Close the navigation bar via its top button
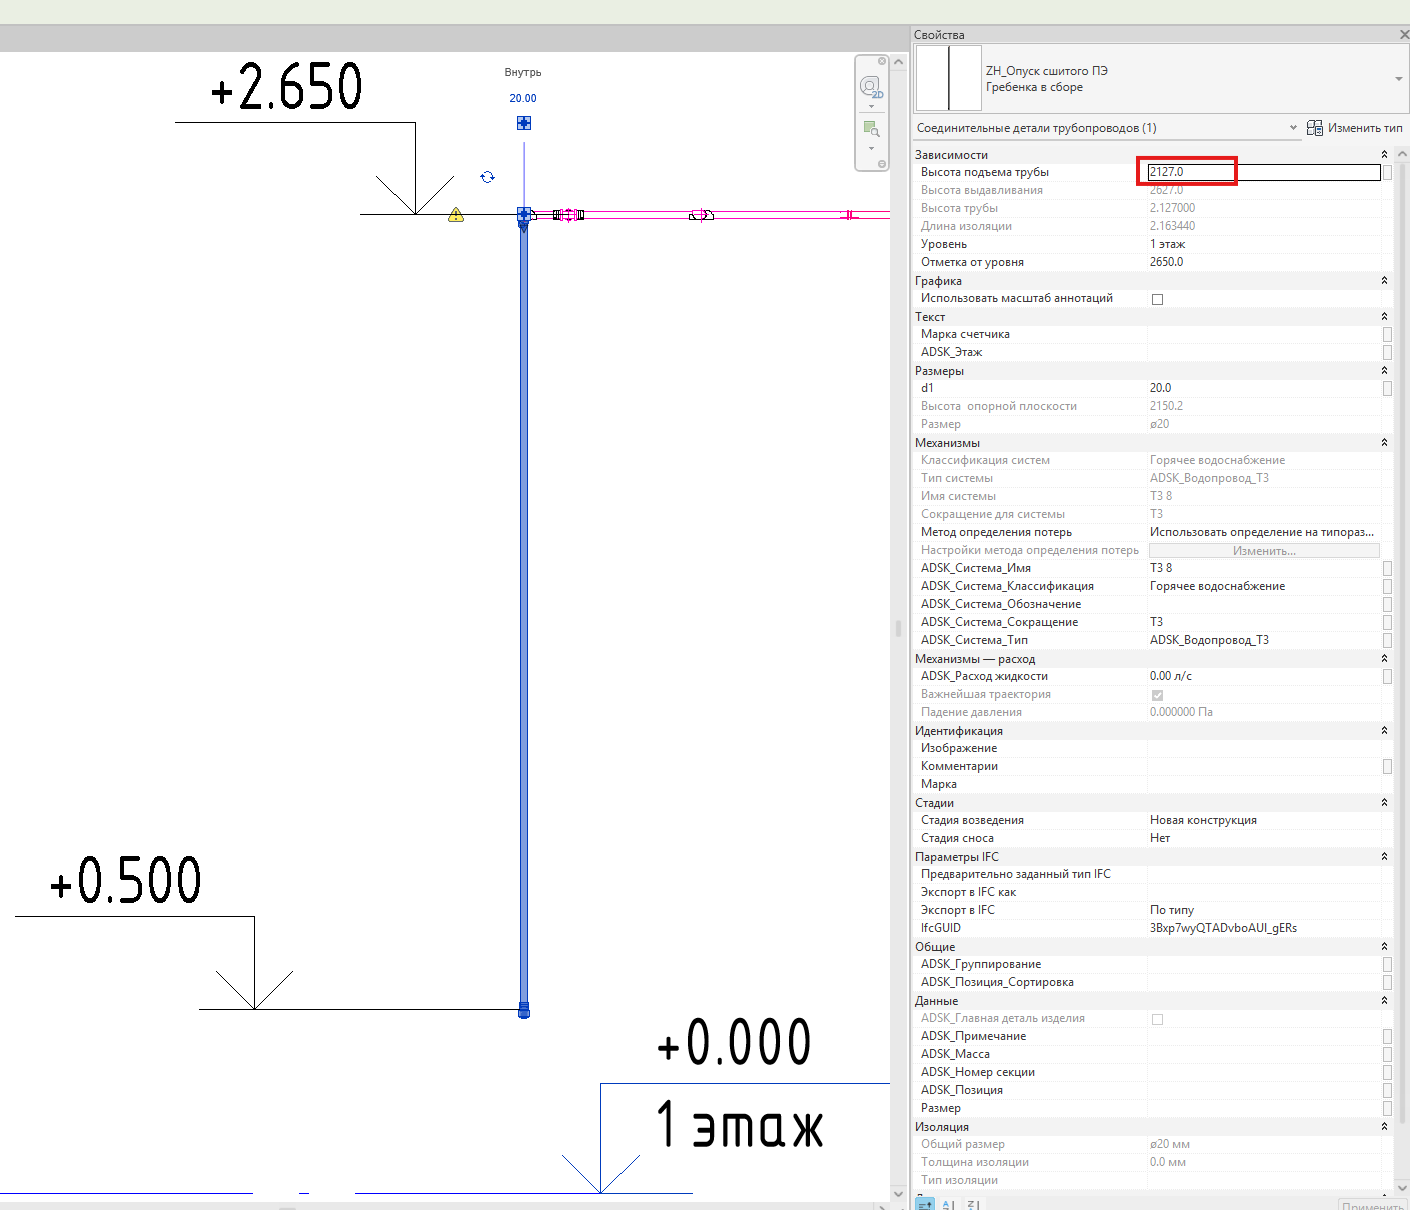Viewport: 1410px width, 1210px height. (x=882, y=62)
